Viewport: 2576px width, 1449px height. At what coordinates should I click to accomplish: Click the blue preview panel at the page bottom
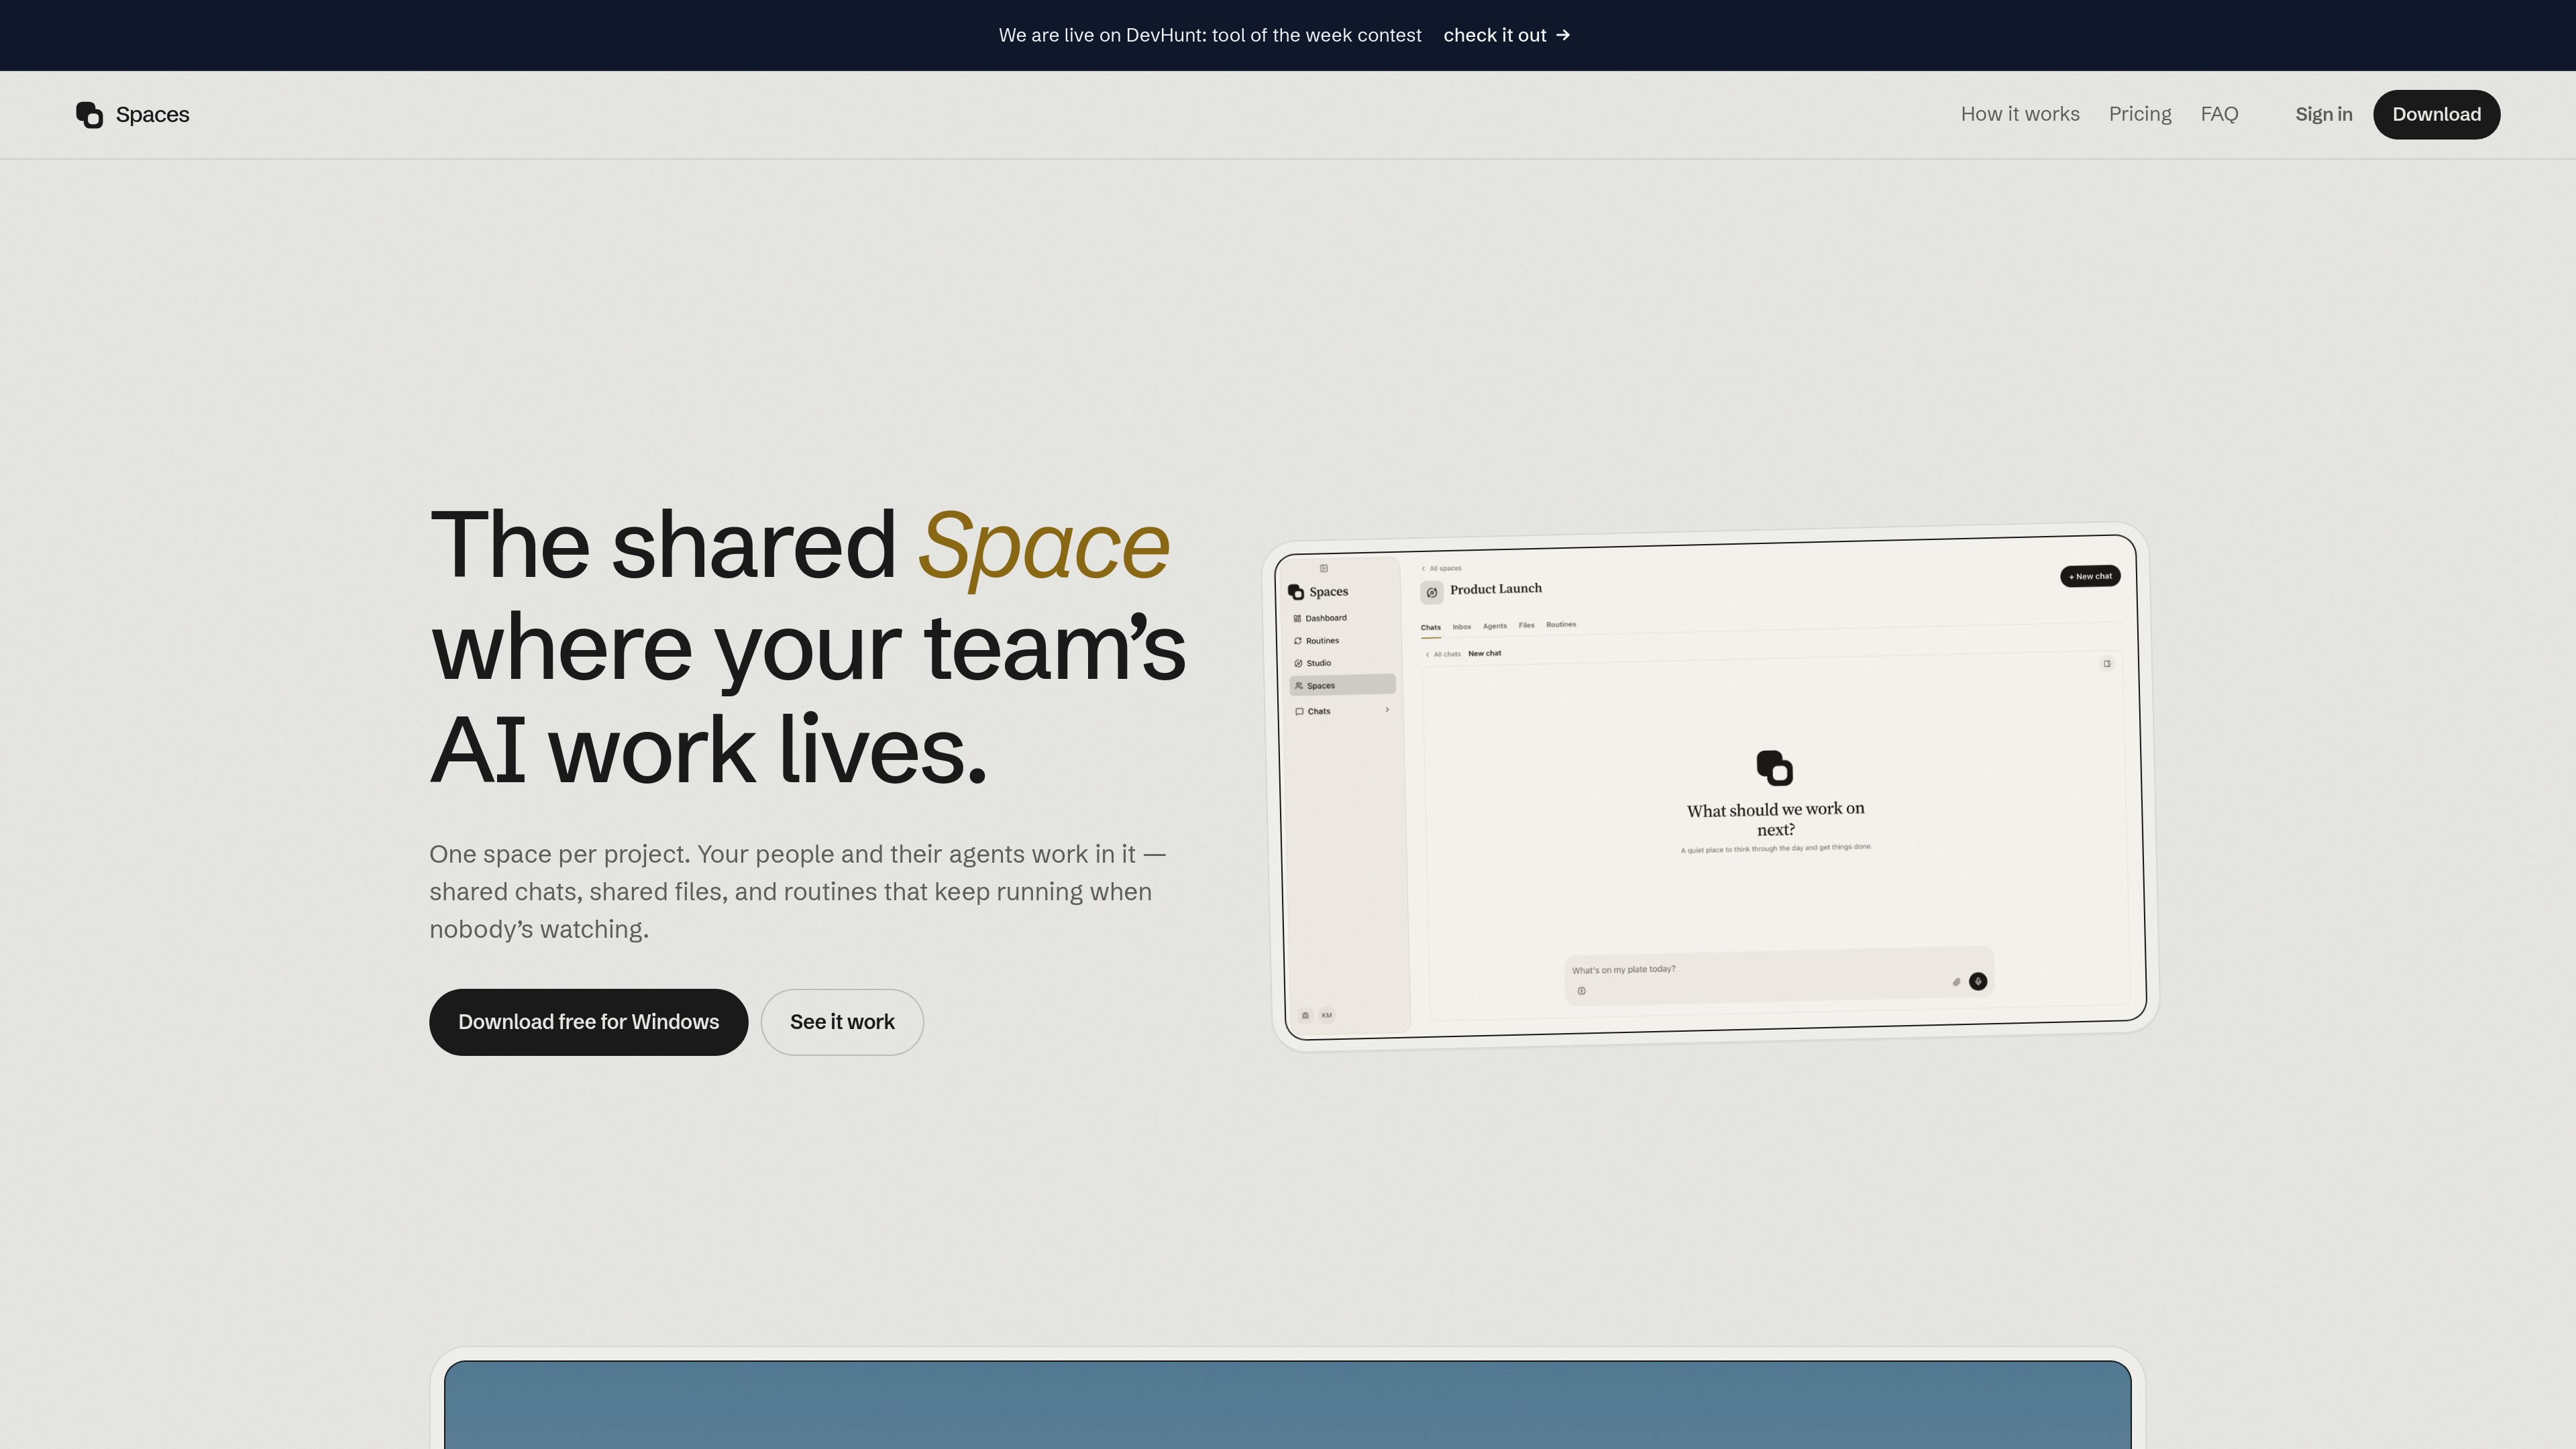pos(1288,1405)
